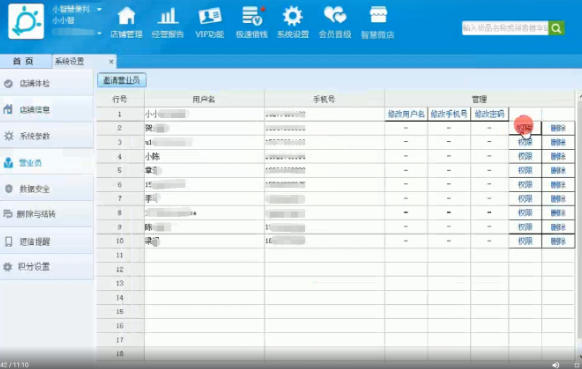
Task: Click 删除 for user 小陈 row 4
Action: click(x=558, y=156)
